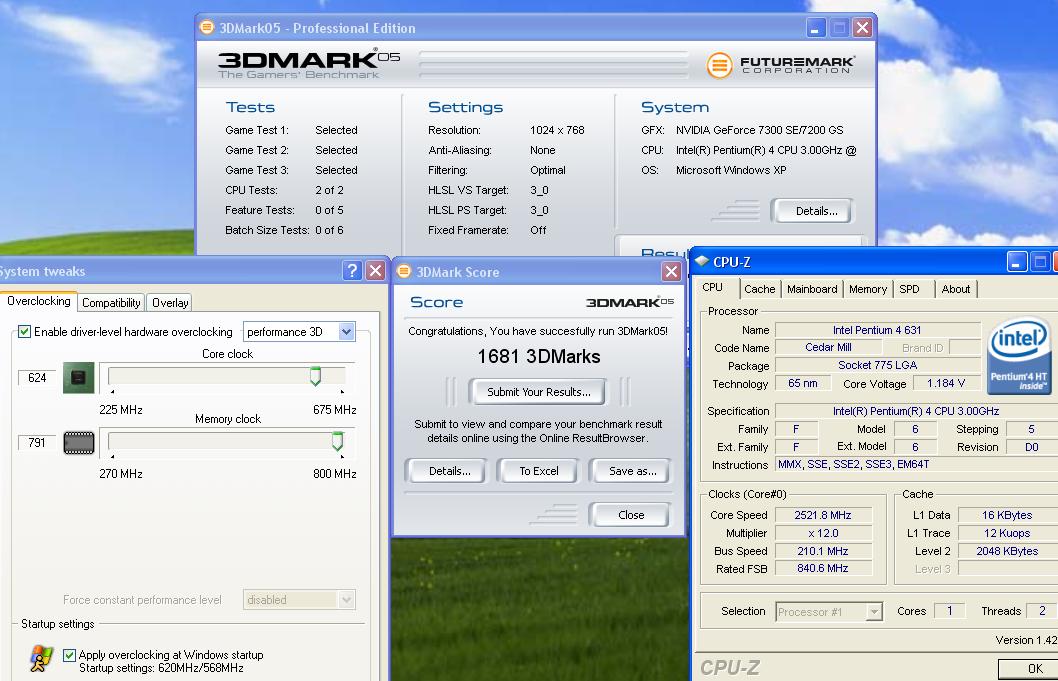Minimize the CPU-Z window

(x=1017, y=261)
